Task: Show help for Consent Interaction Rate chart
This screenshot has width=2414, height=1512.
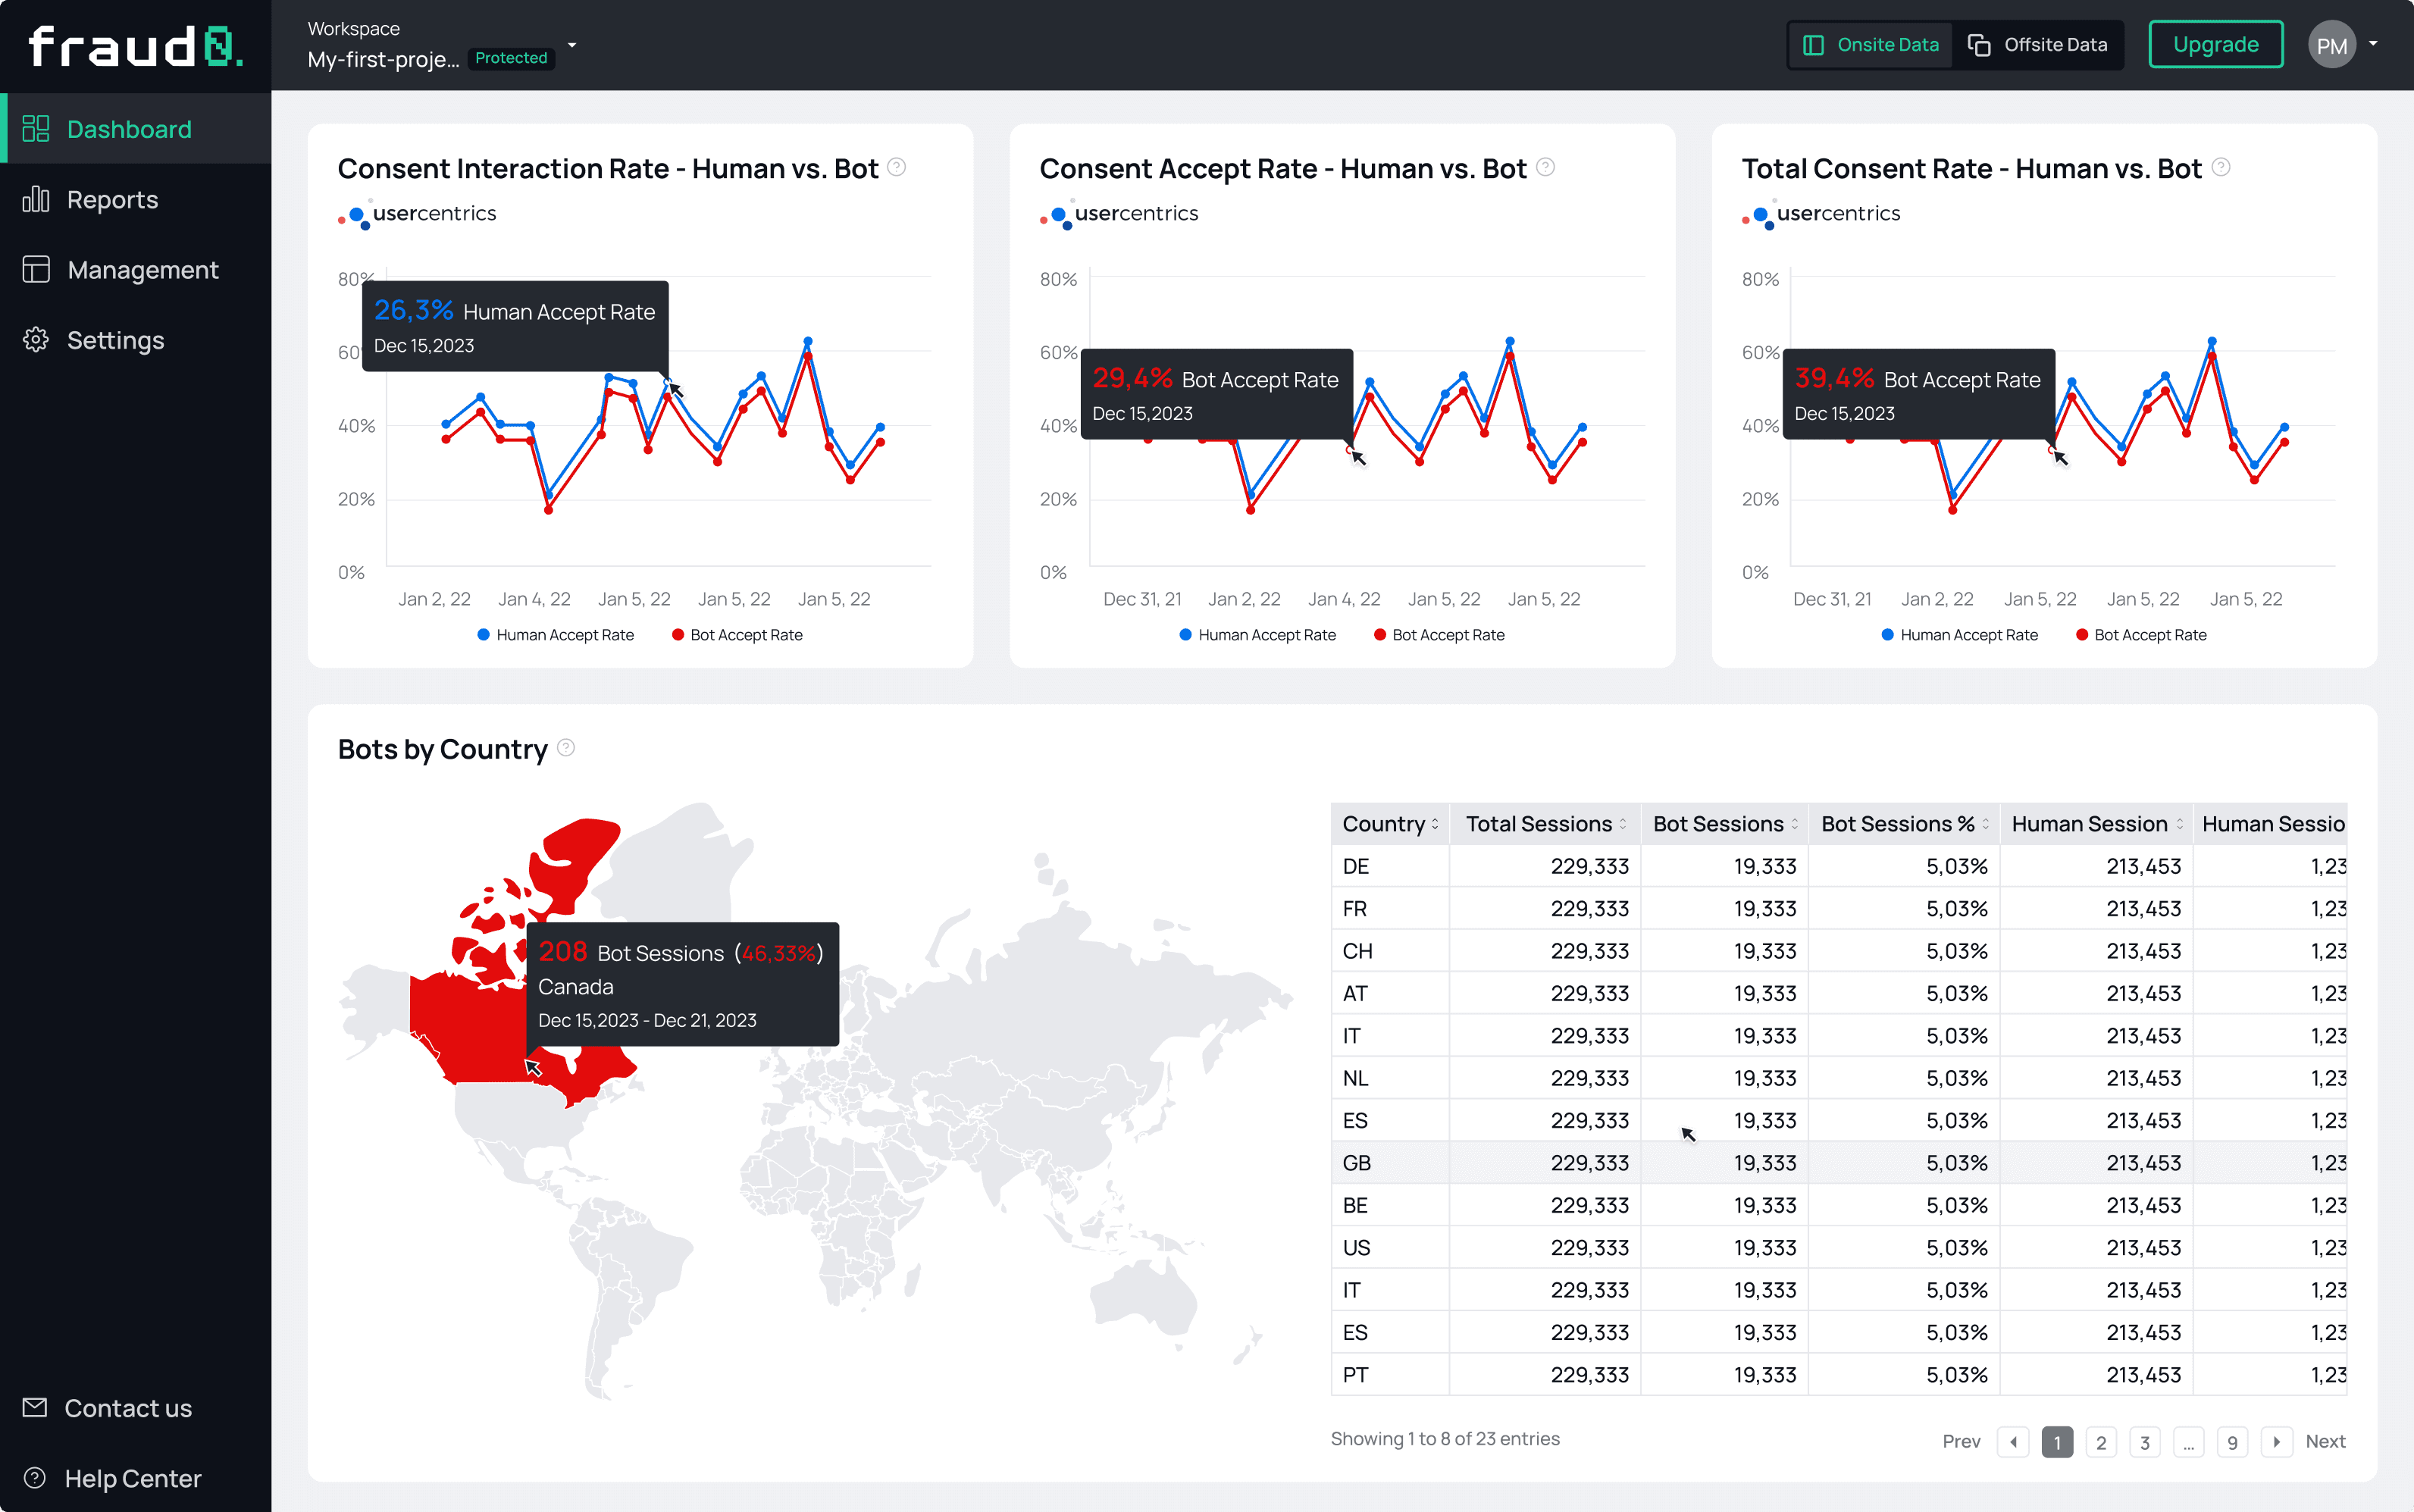Action: tap(897, 167)
